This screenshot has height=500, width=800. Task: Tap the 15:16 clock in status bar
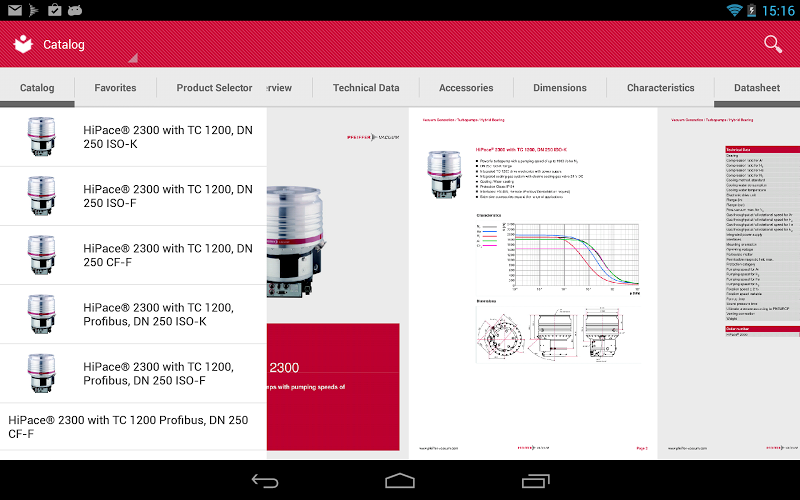point(778,11)
